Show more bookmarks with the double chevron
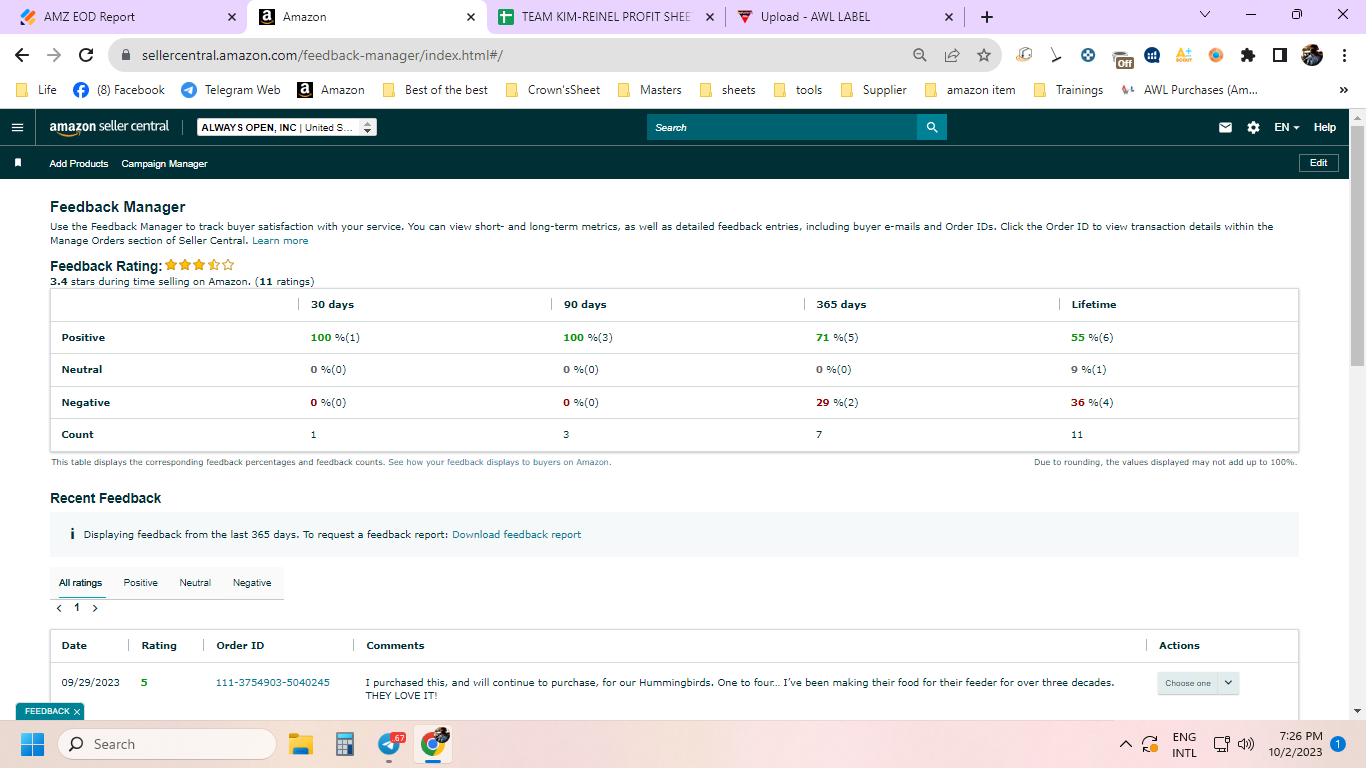Image resolution: width=1366 pixels, height=768 pixels. [1343, 90]
